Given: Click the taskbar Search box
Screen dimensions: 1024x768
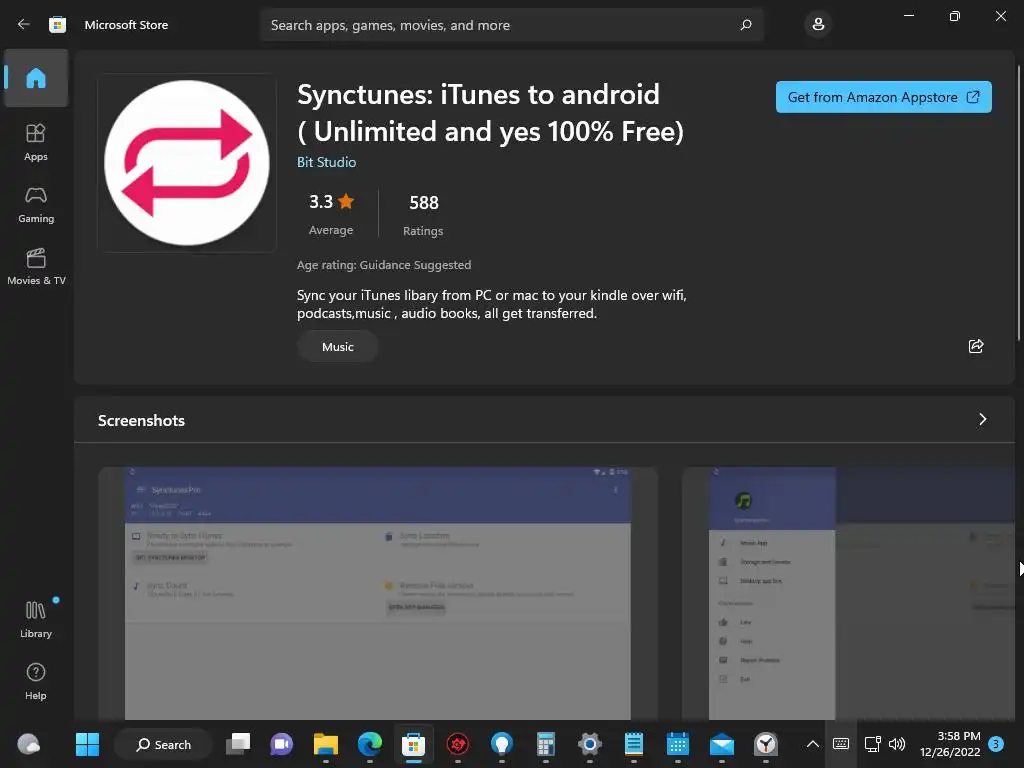Looking at the screenshot, I should [163, 744].
